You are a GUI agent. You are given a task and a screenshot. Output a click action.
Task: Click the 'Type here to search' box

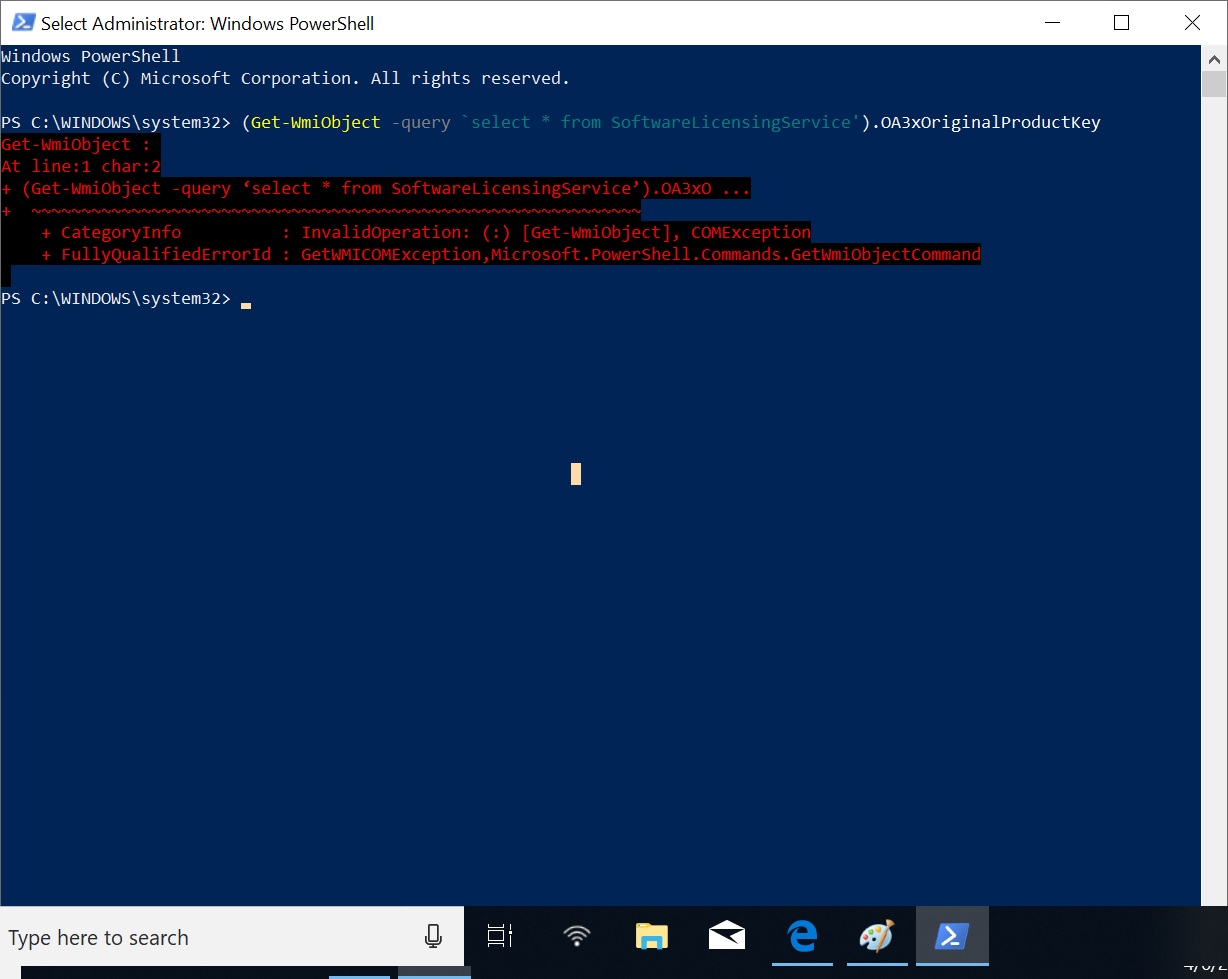point(232,937)
